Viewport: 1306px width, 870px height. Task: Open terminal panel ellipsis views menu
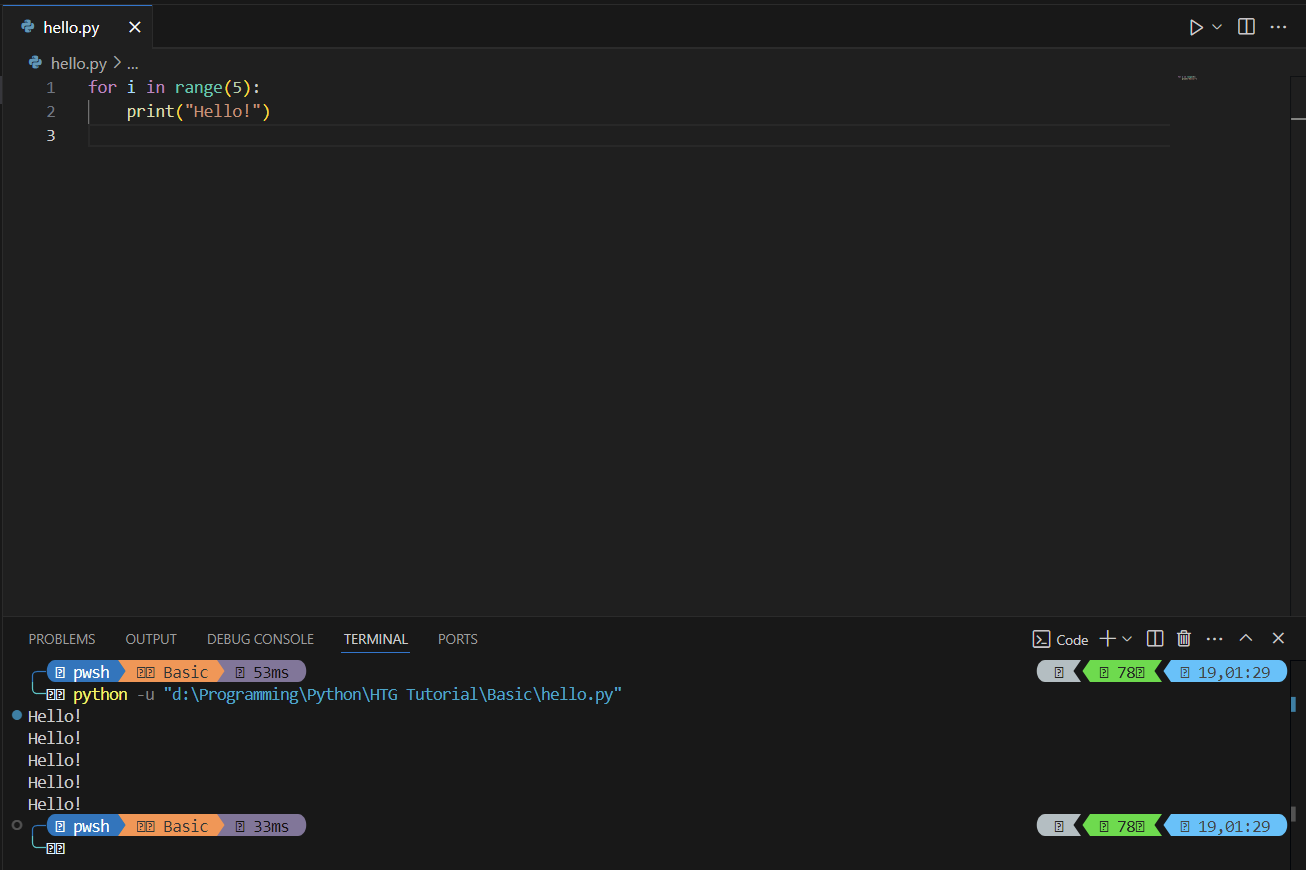[x=1215, y=639]
